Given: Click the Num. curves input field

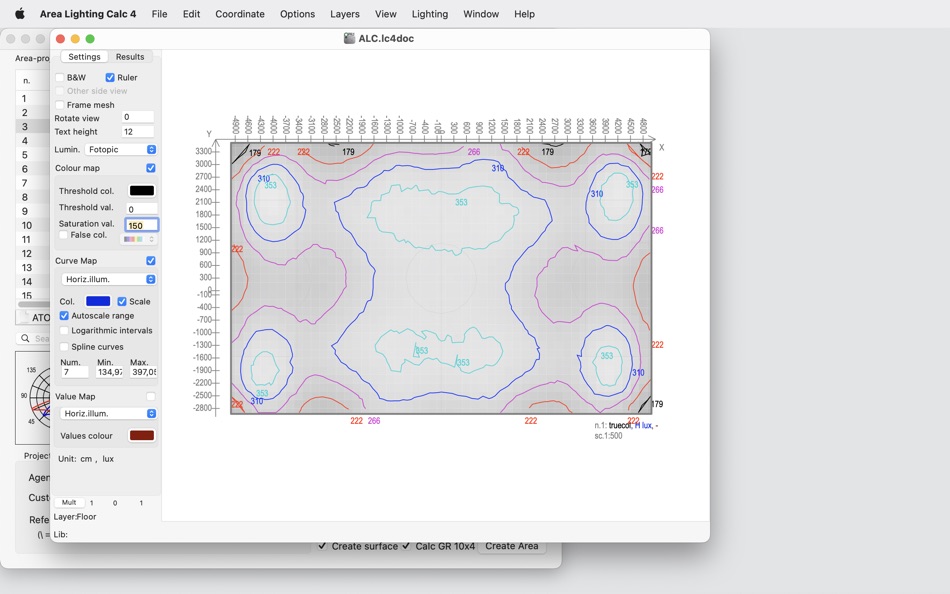Looking at the screenshot, I should 75,372.
